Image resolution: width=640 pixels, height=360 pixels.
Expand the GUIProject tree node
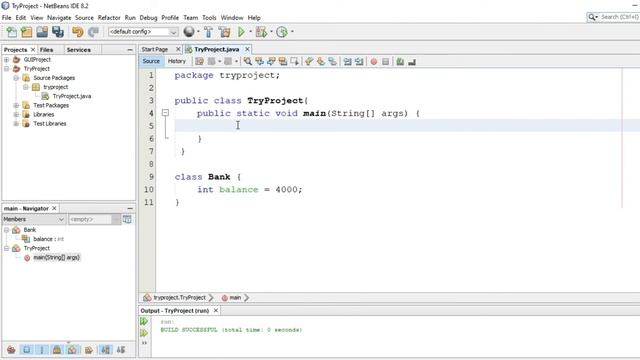point(7,60)
